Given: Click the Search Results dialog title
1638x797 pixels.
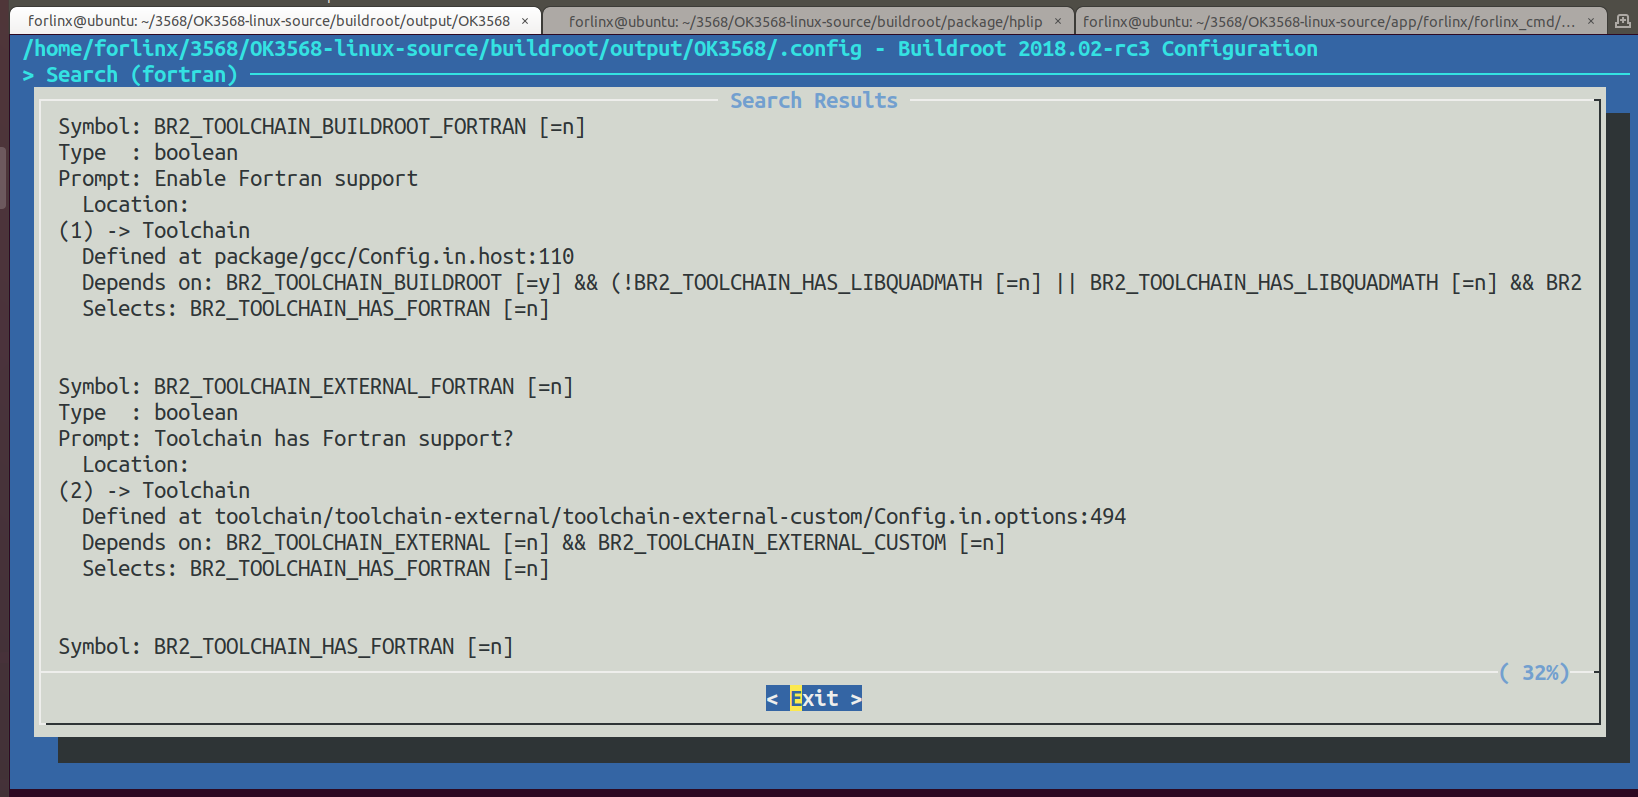Looking at the screenshot, I should click(x=813, y=101).
